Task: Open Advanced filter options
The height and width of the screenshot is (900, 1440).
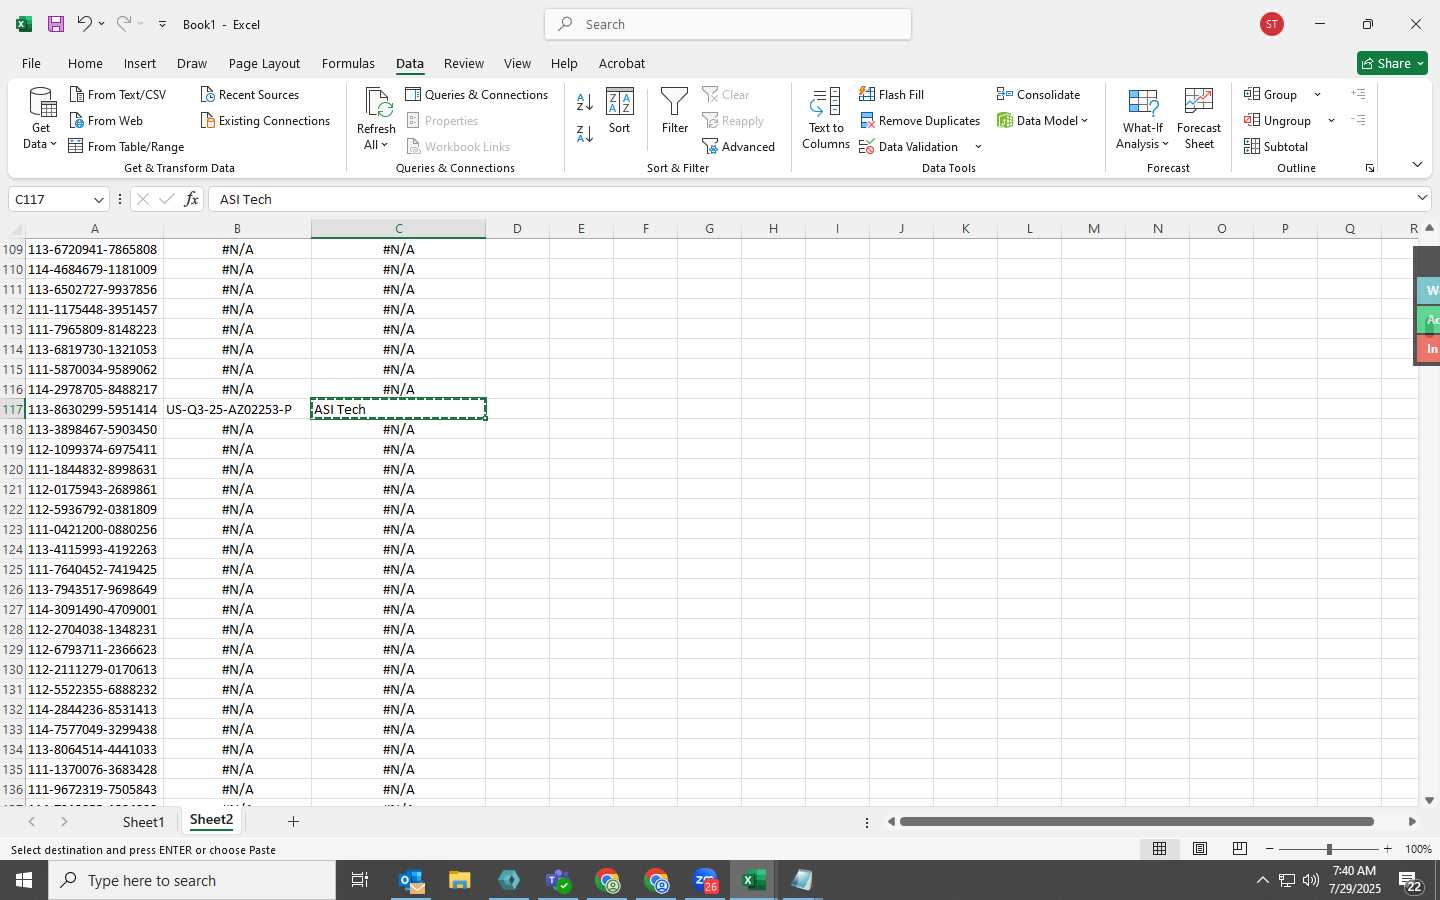Action: pyautogui.click(x=739, y=146)
